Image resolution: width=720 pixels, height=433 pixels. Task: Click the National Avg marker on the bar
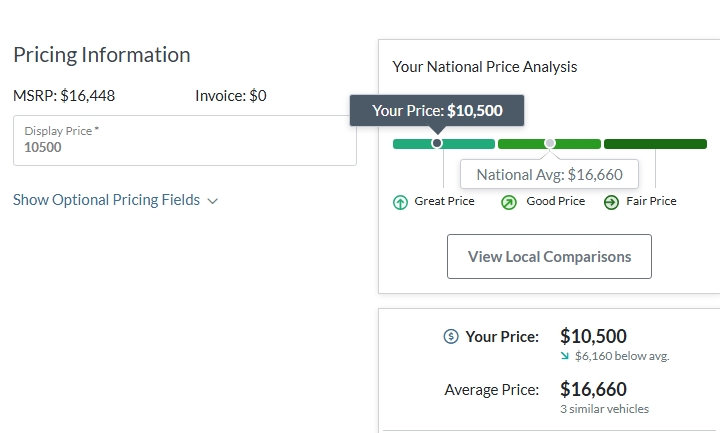(549, 143)
